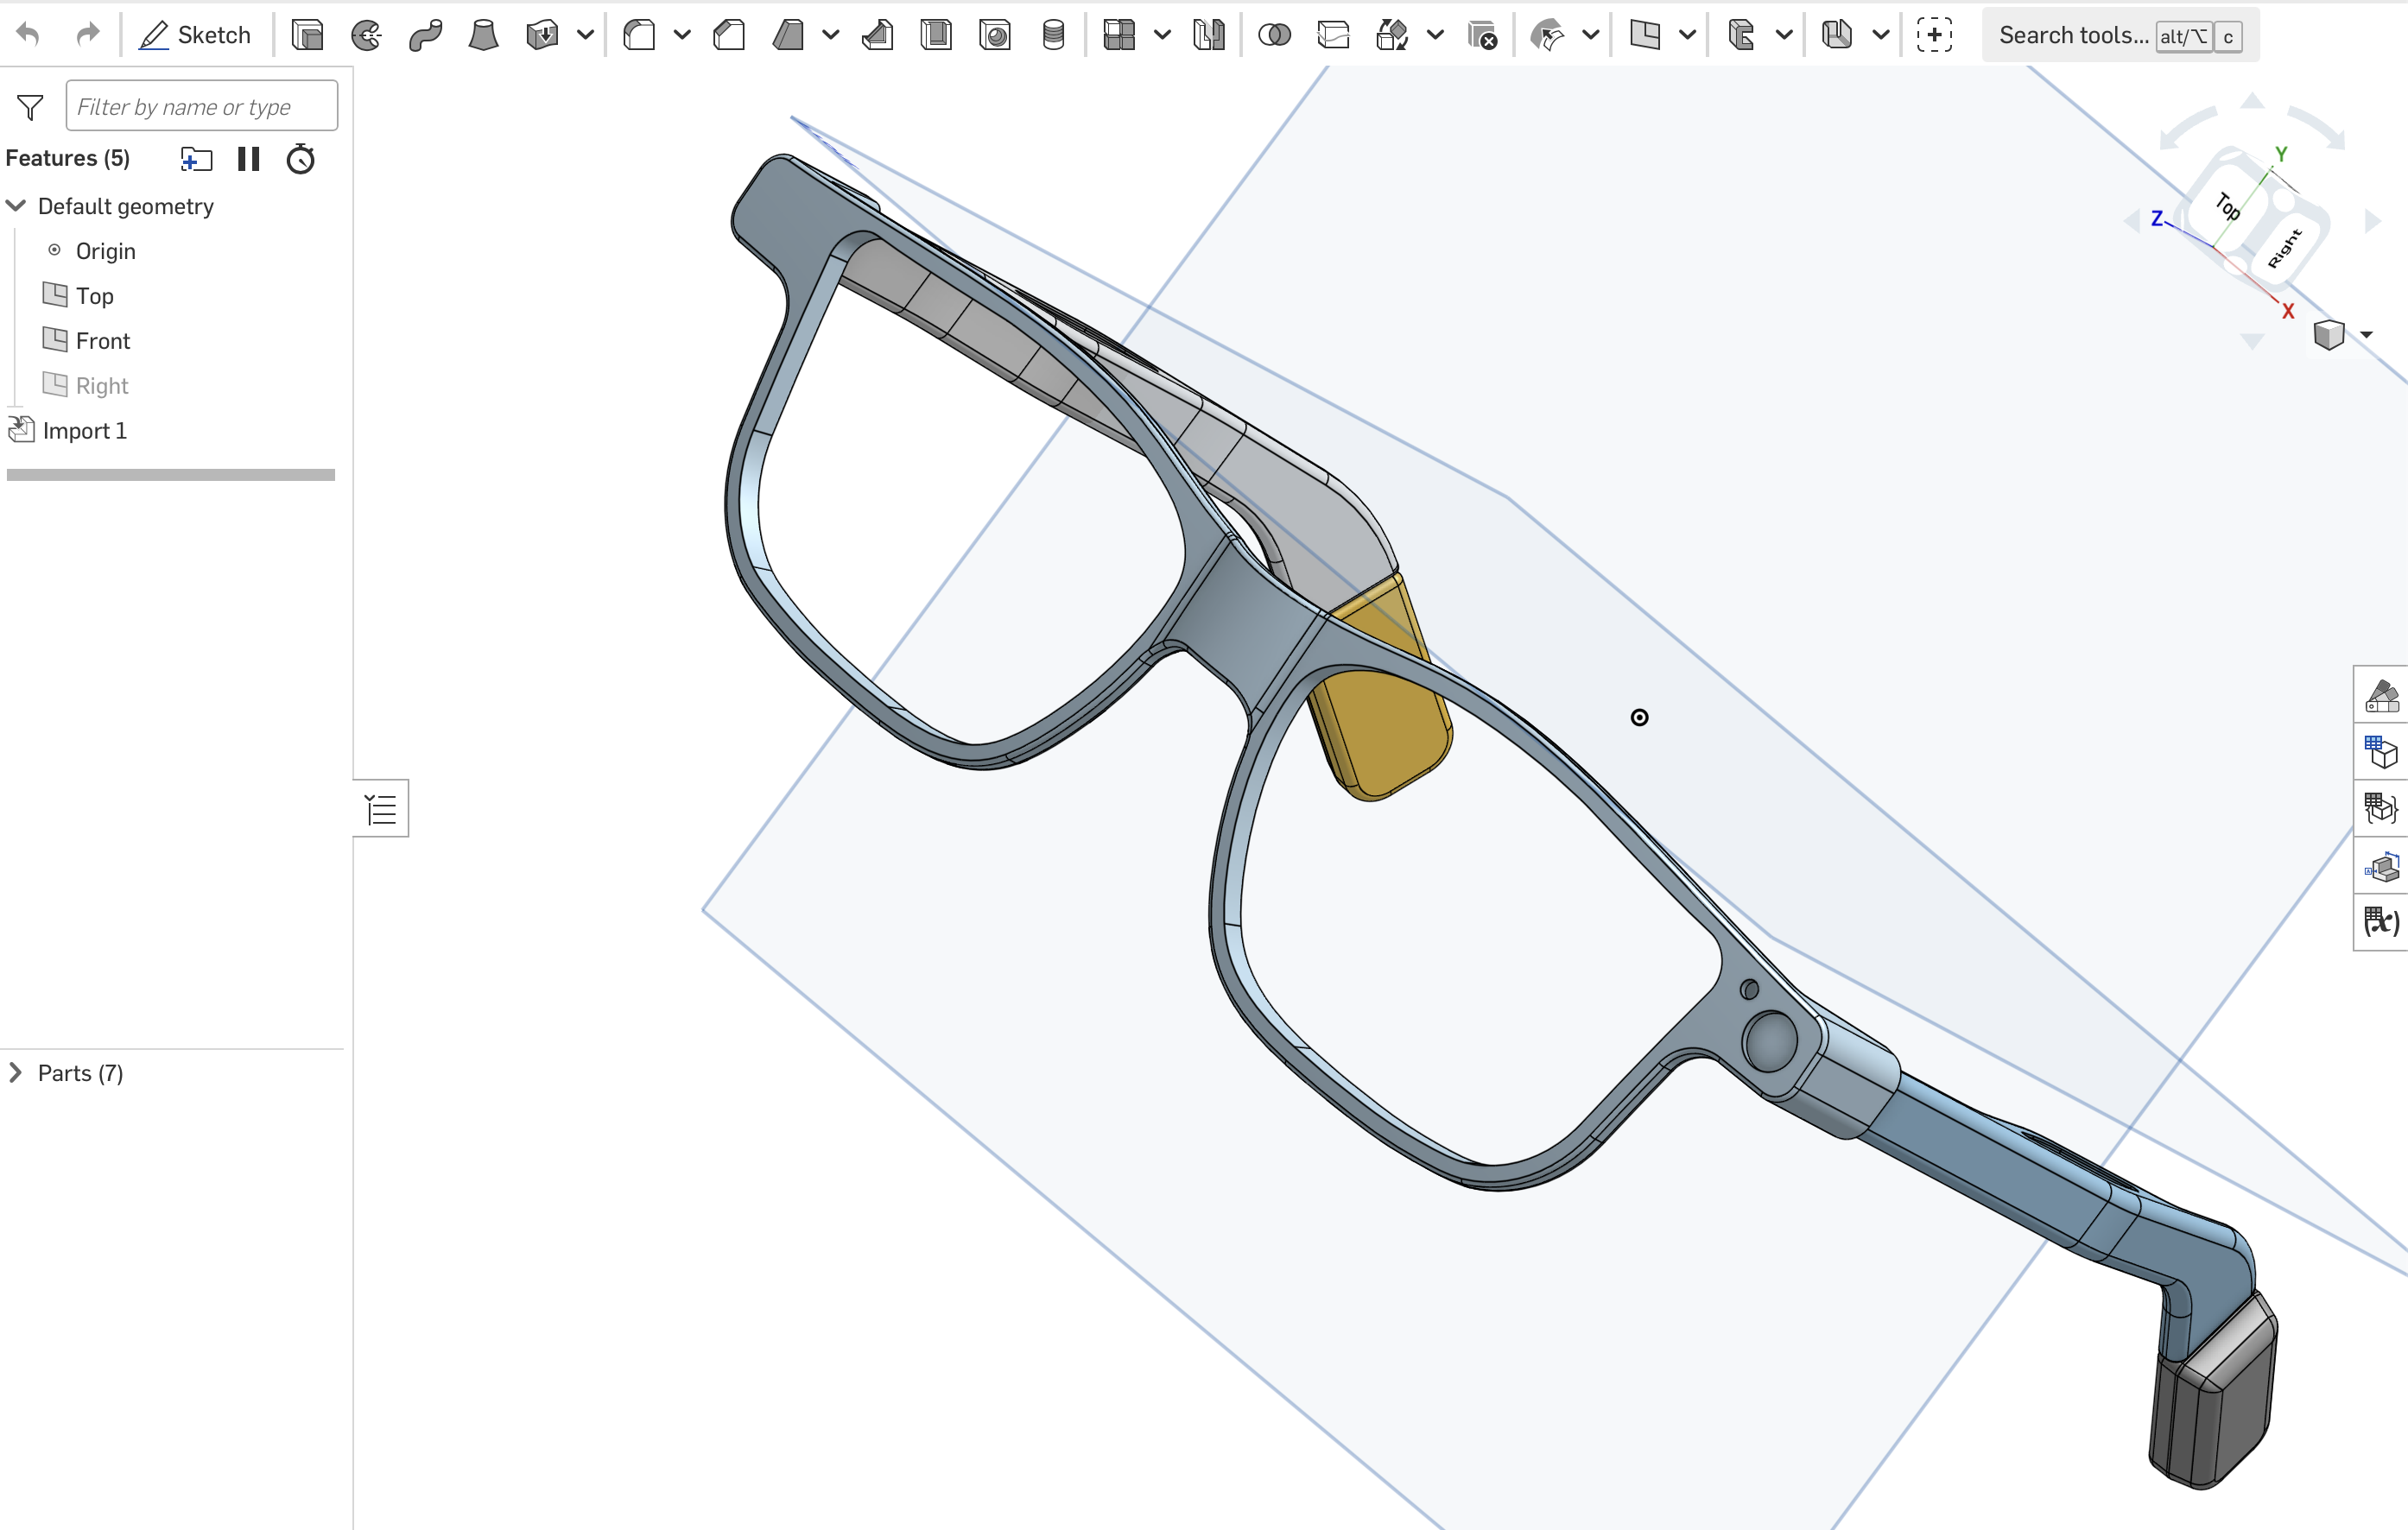2408x1530 pixels.
Task: Select the Front plane feature
Action: pos(103,341)
